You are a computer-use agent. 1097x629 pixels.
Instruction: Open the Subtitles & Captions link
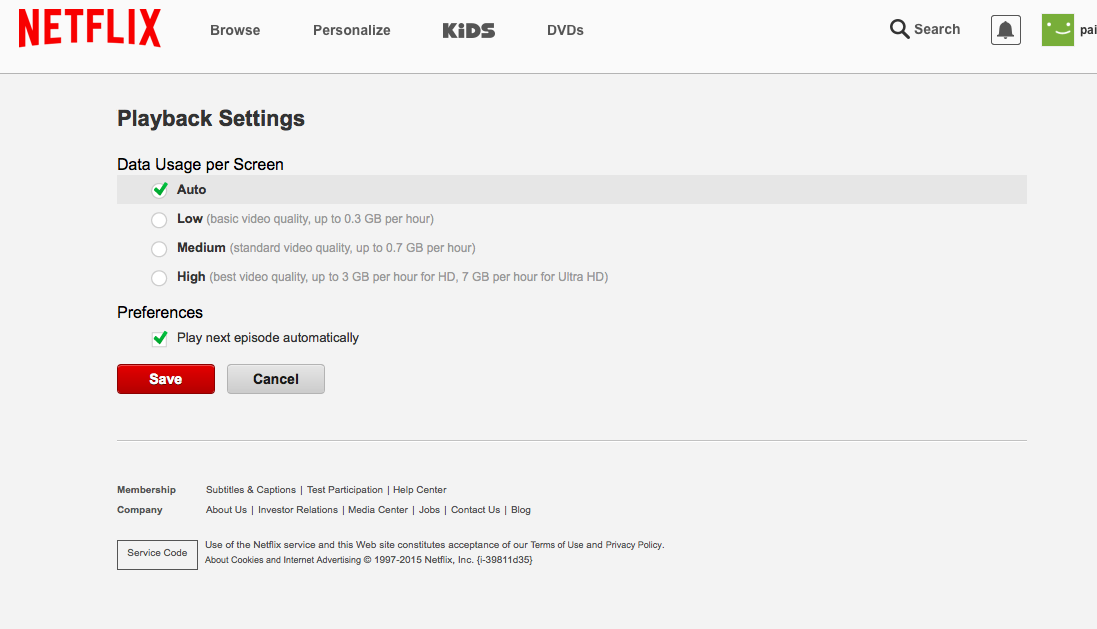[251, 490]
